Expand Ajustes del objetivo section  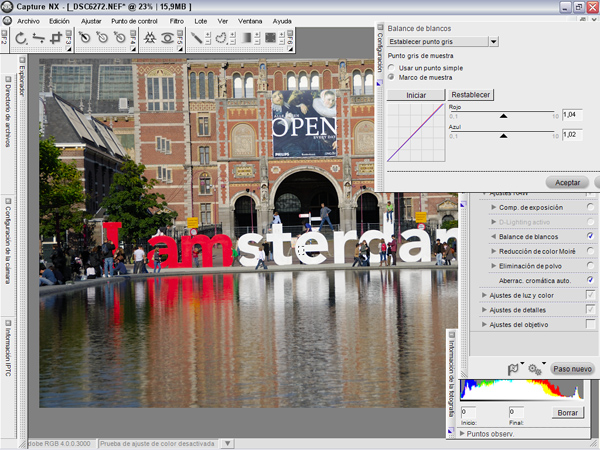pyautogui.click(x=484, y=324)
